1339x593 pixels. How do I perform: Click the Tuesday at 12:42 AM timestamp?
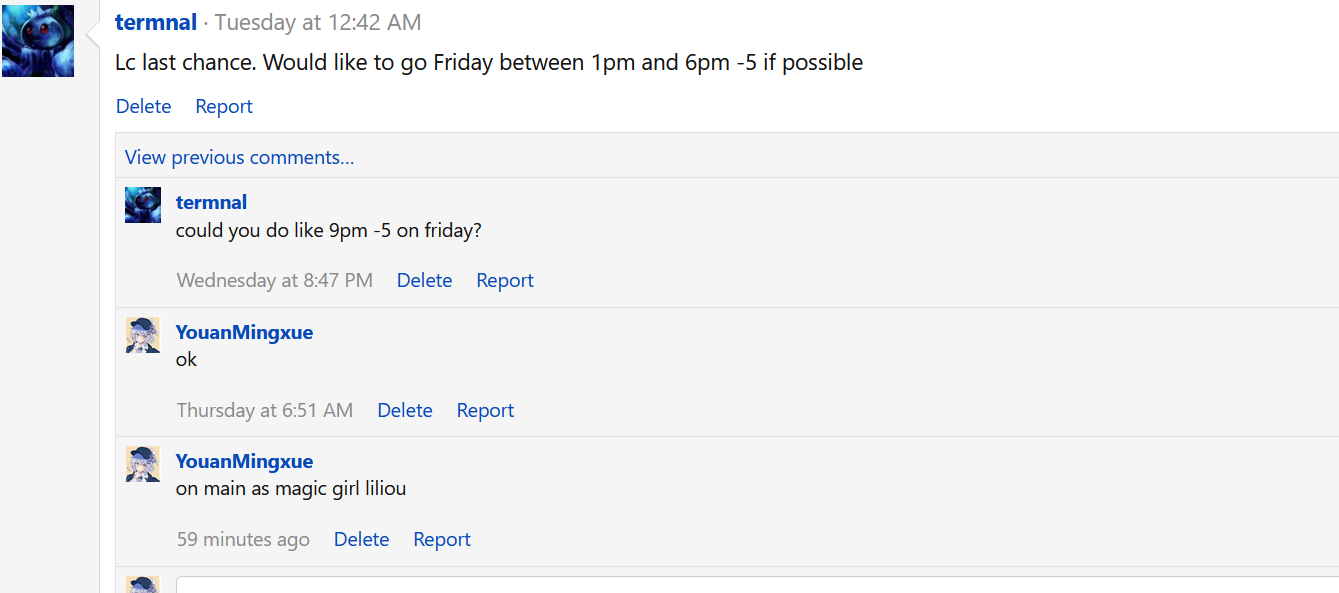tap(318, 22)
